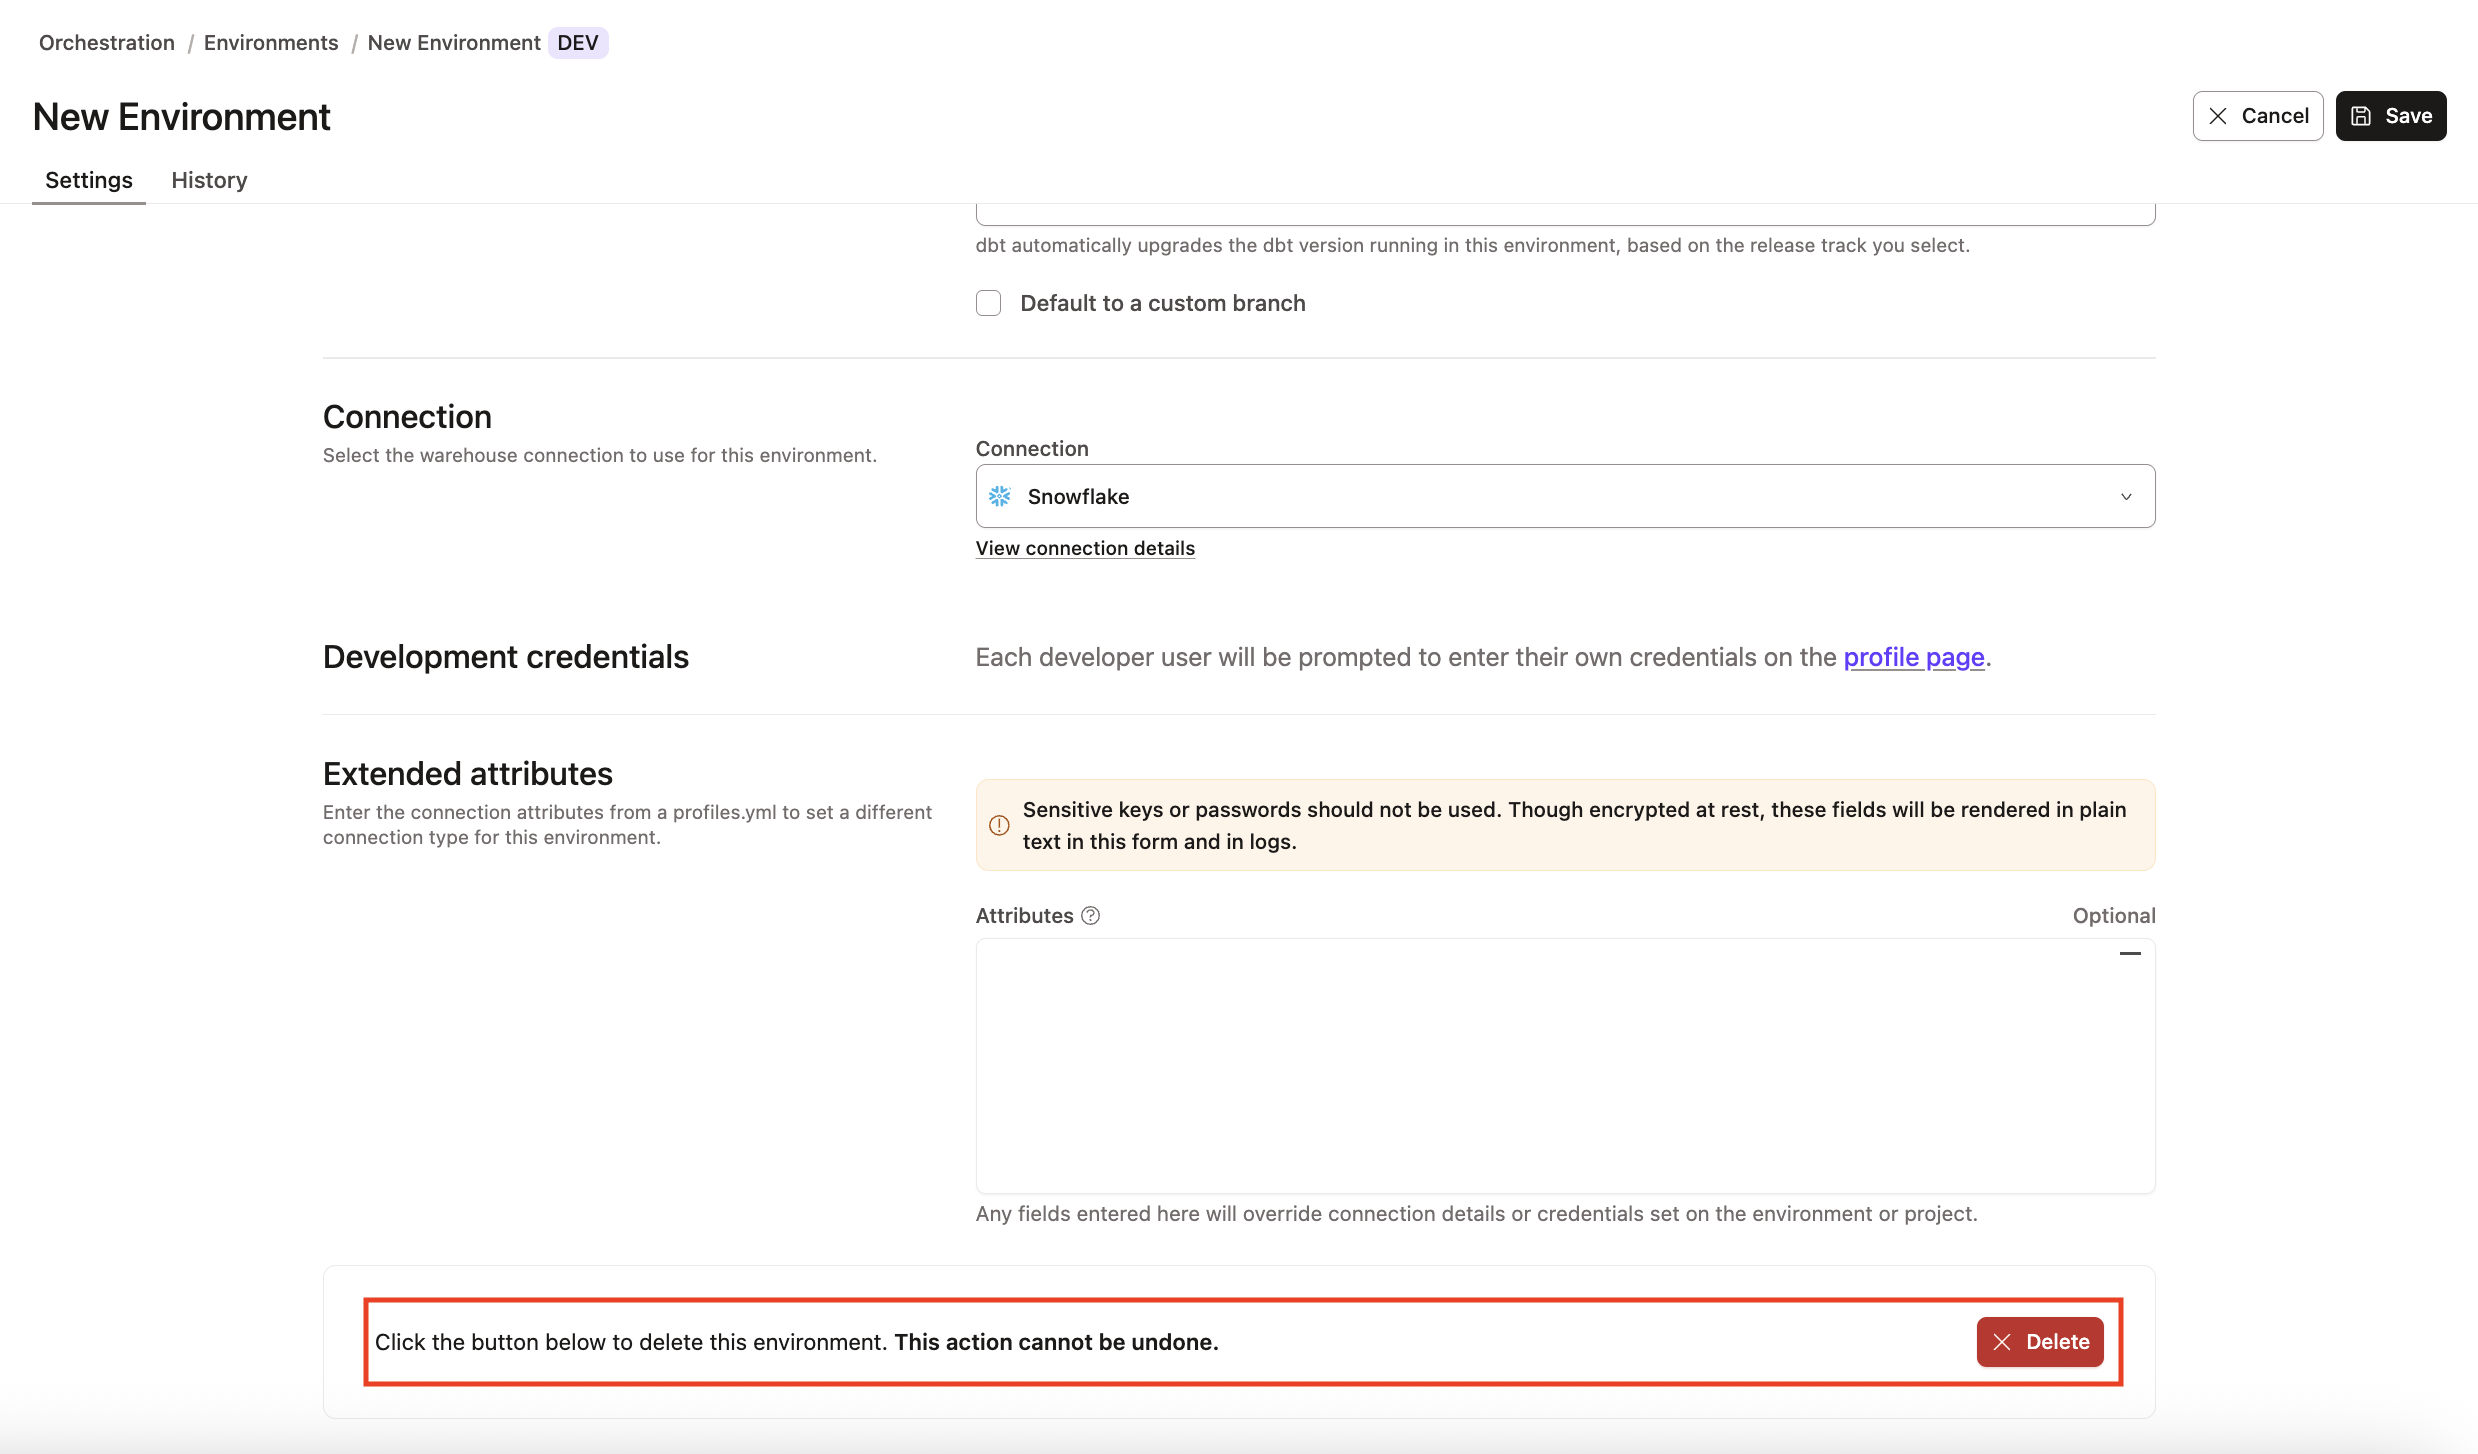Select the Snowflake connection combo box

(1564, 496)
